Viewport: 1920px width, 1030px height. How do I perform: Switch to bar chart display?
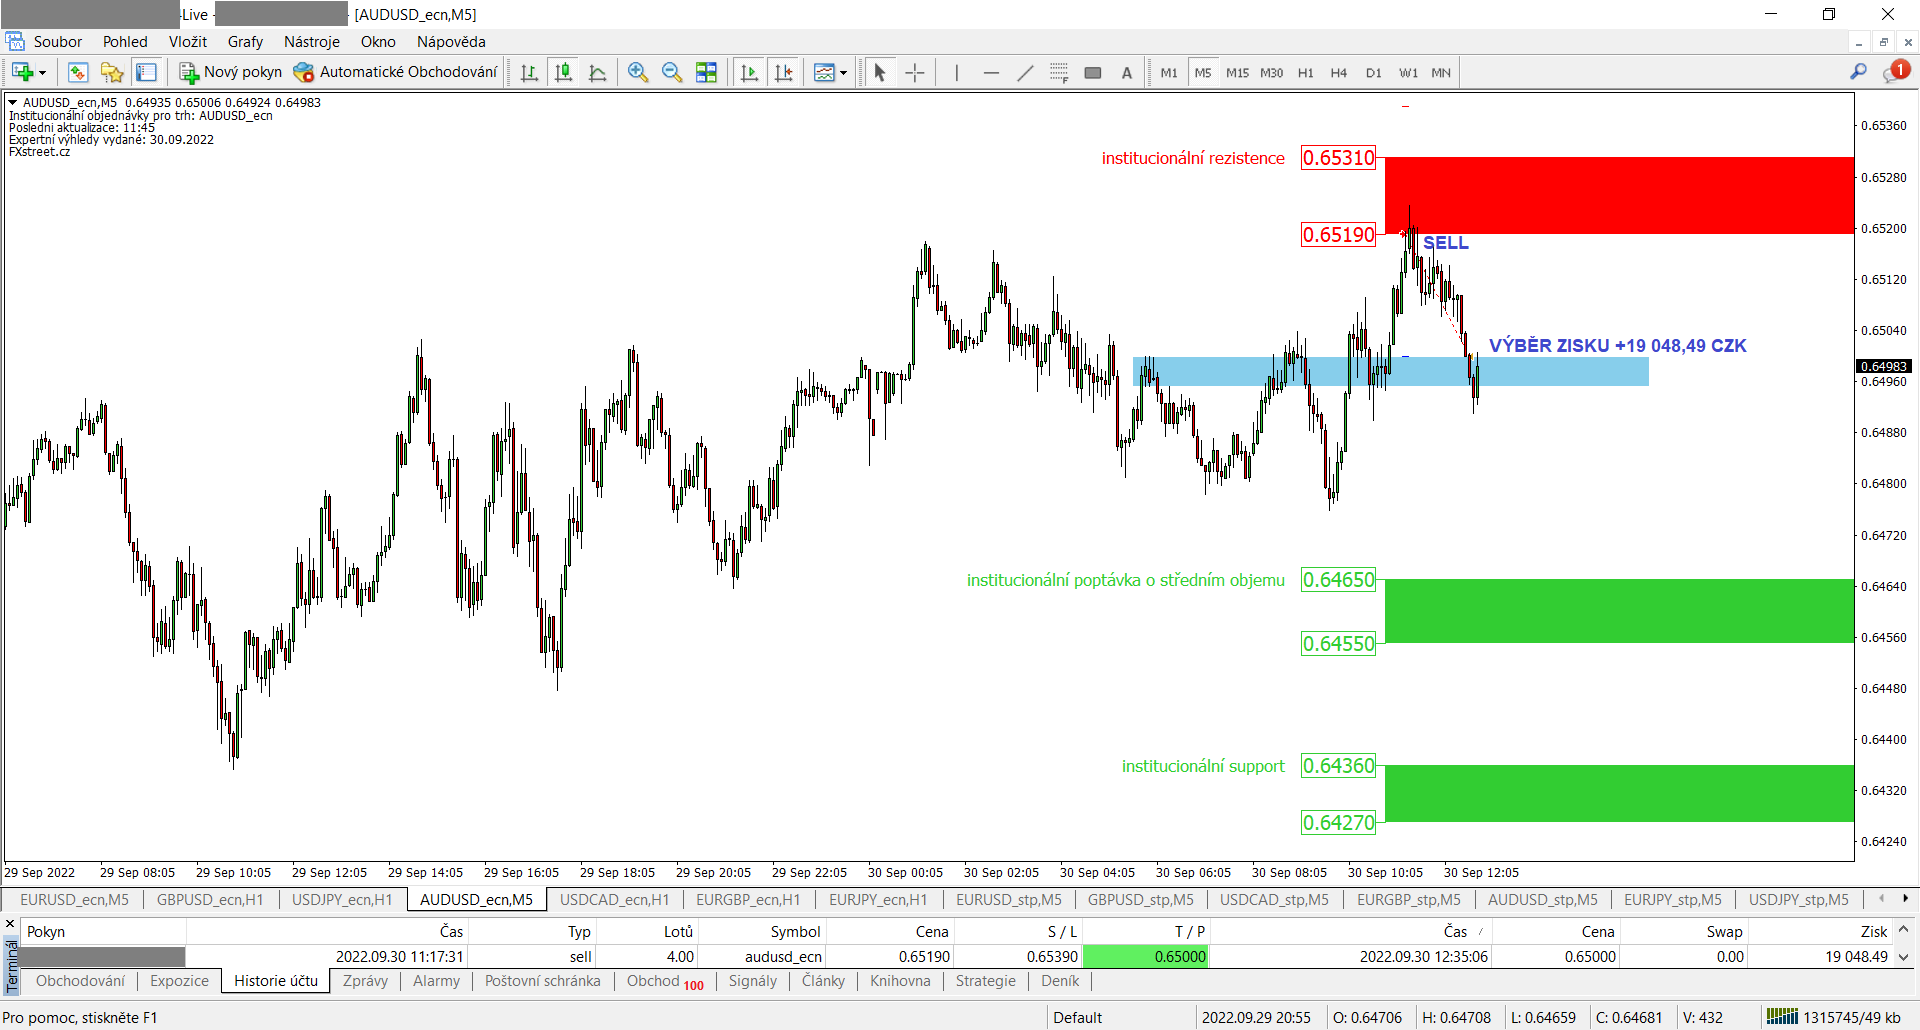[529, 72]
